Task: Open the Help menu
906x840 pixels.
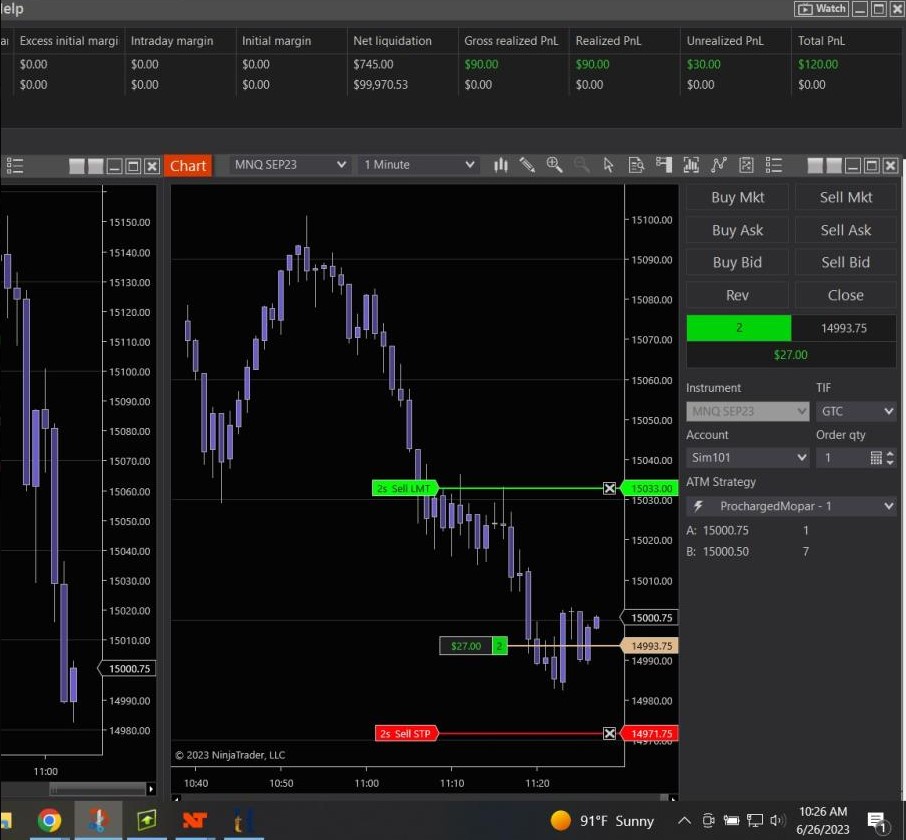Action: (12, 9)
